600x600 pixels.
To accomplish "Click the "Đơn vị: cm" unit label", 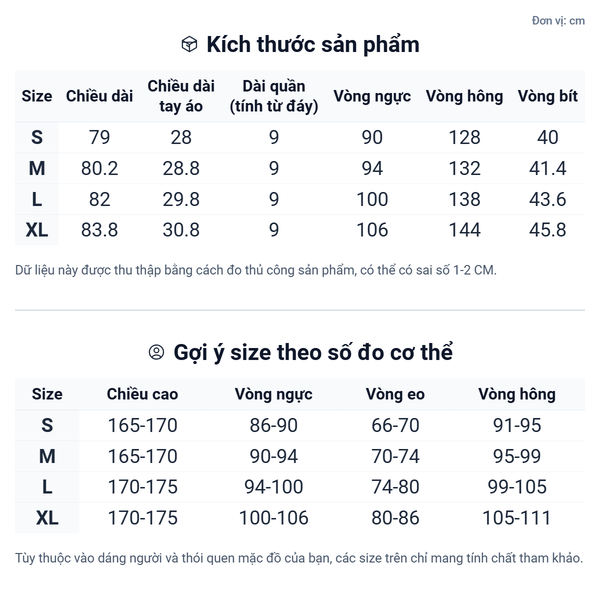I will point(558,20).
